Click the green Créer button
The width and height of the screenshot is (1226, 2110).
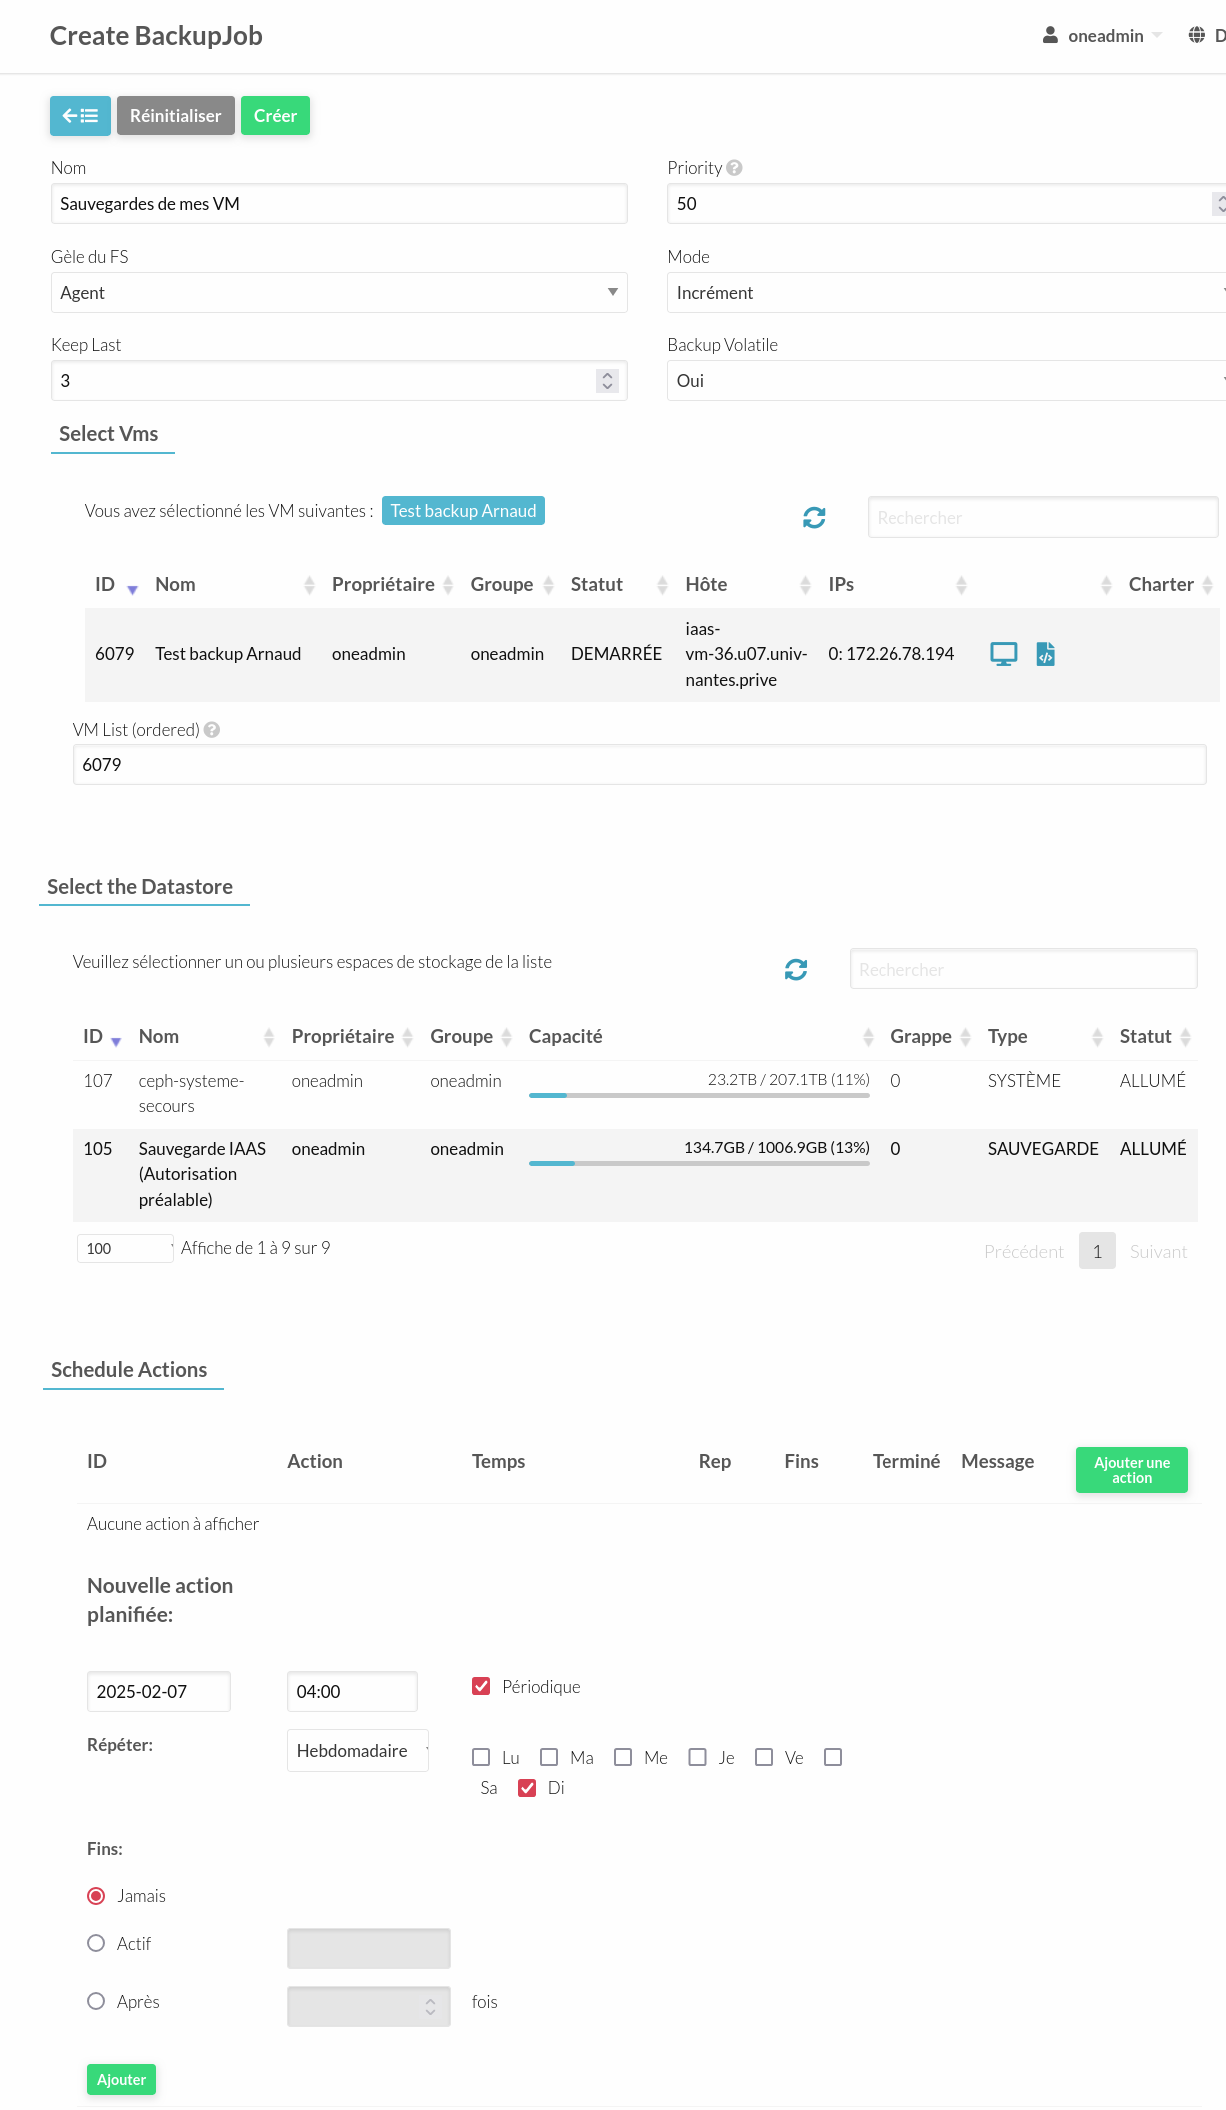click(275, 116)
